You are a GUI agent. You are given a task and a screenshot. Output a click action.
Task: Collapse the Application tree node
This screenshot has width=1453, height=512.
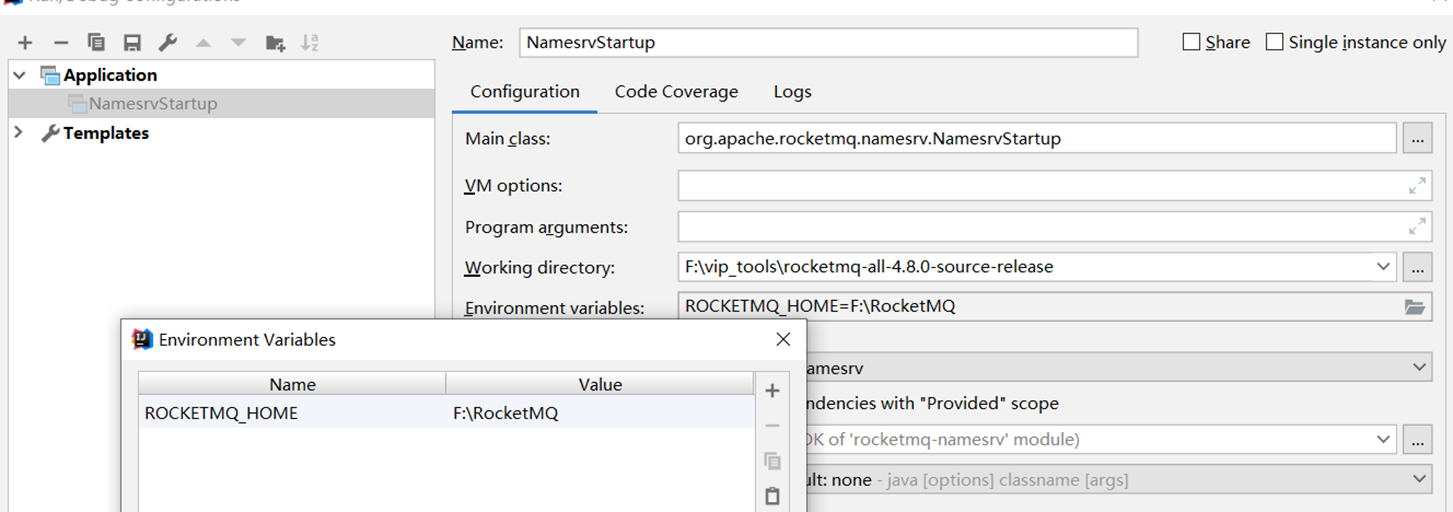click(x=19, y=75)
